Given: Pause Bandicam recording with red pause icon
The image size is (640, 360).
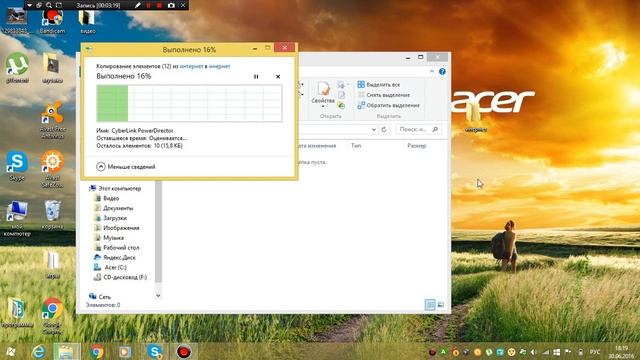Looking at the screenshot, I should pos(149,5).
